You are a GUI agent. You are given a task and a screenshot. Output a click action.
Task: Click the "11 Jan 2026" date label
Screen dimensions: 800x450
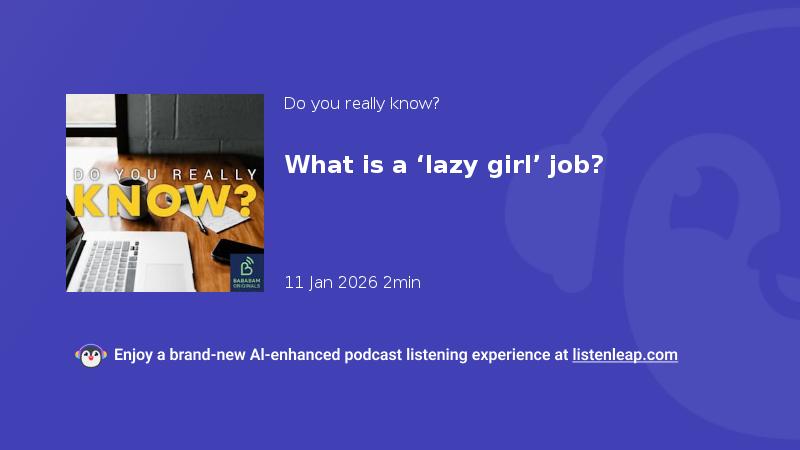[x=331, y=282]
